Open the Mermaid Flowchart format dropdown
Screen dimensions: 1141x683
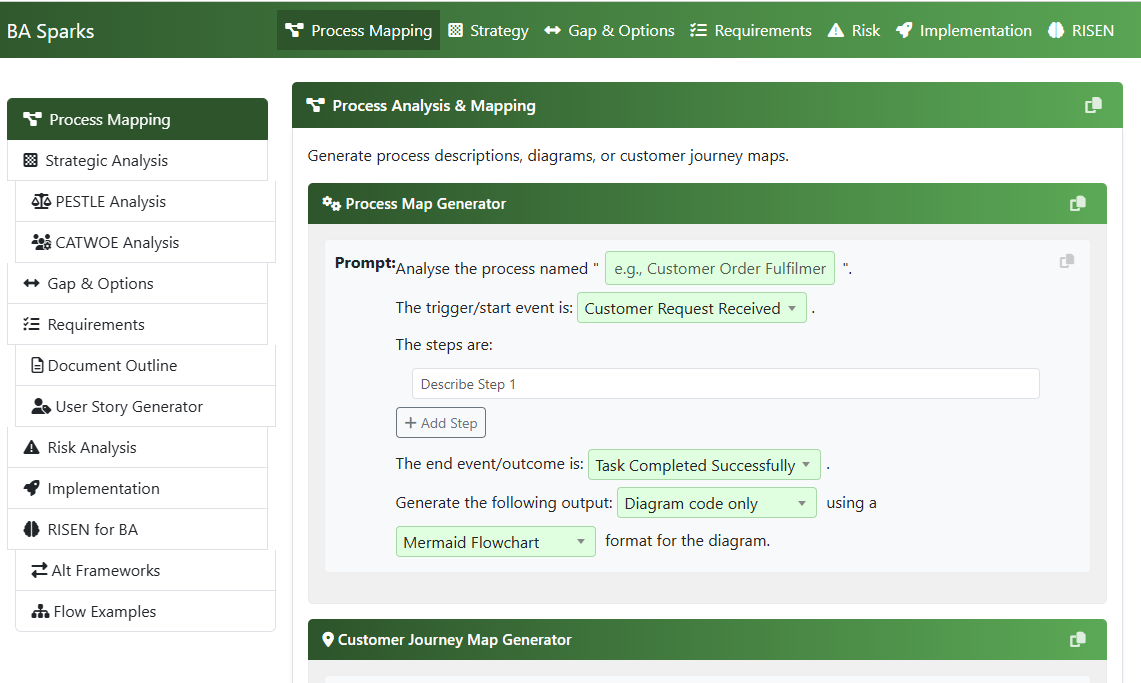(496, 542)
